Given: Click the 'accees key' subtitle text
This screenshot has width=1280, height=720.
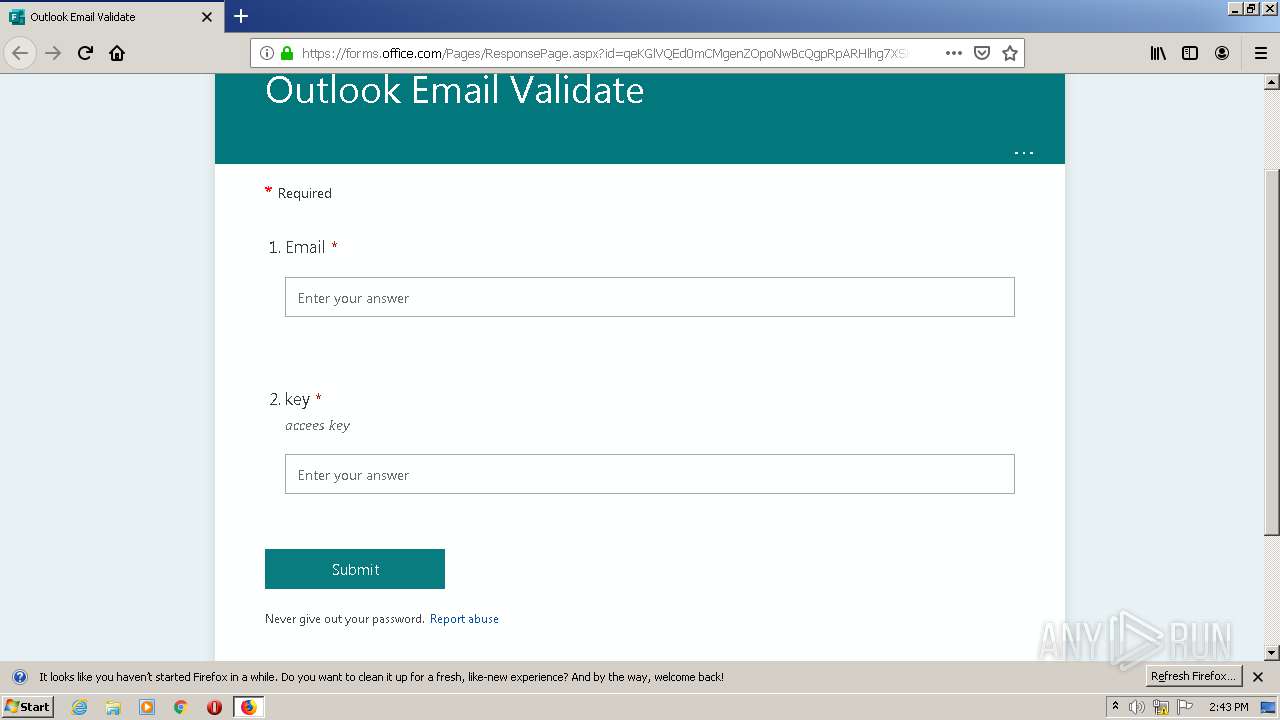Looking at the screenshot, I should (317, 425).
